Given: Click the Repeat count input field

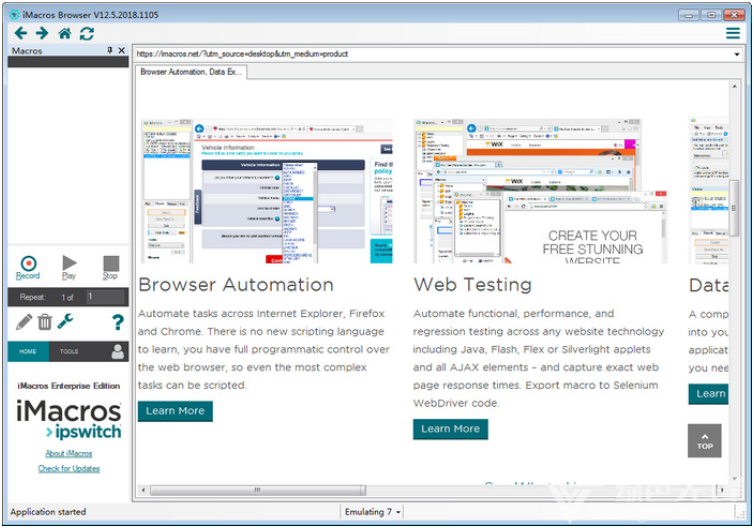Looking at the screenshot, I should (105, 297).
